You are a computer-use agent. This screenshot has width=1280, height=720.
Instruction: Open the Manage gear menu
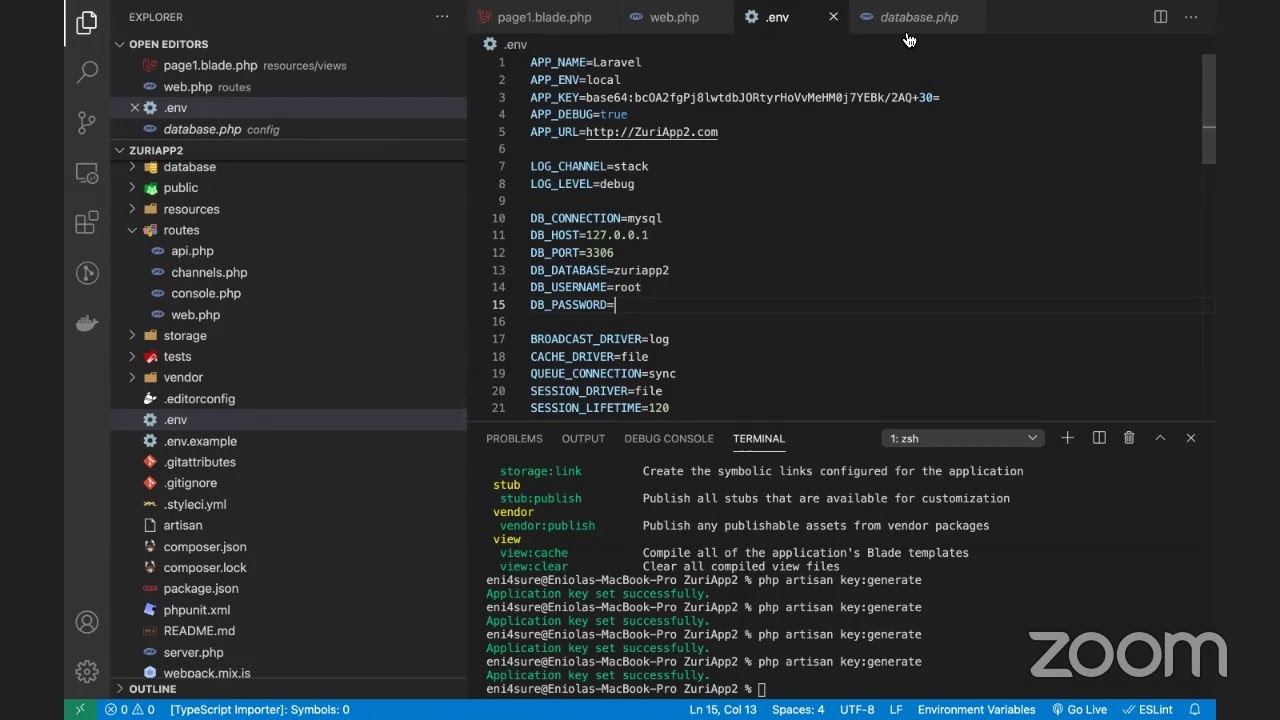(87, 671)
